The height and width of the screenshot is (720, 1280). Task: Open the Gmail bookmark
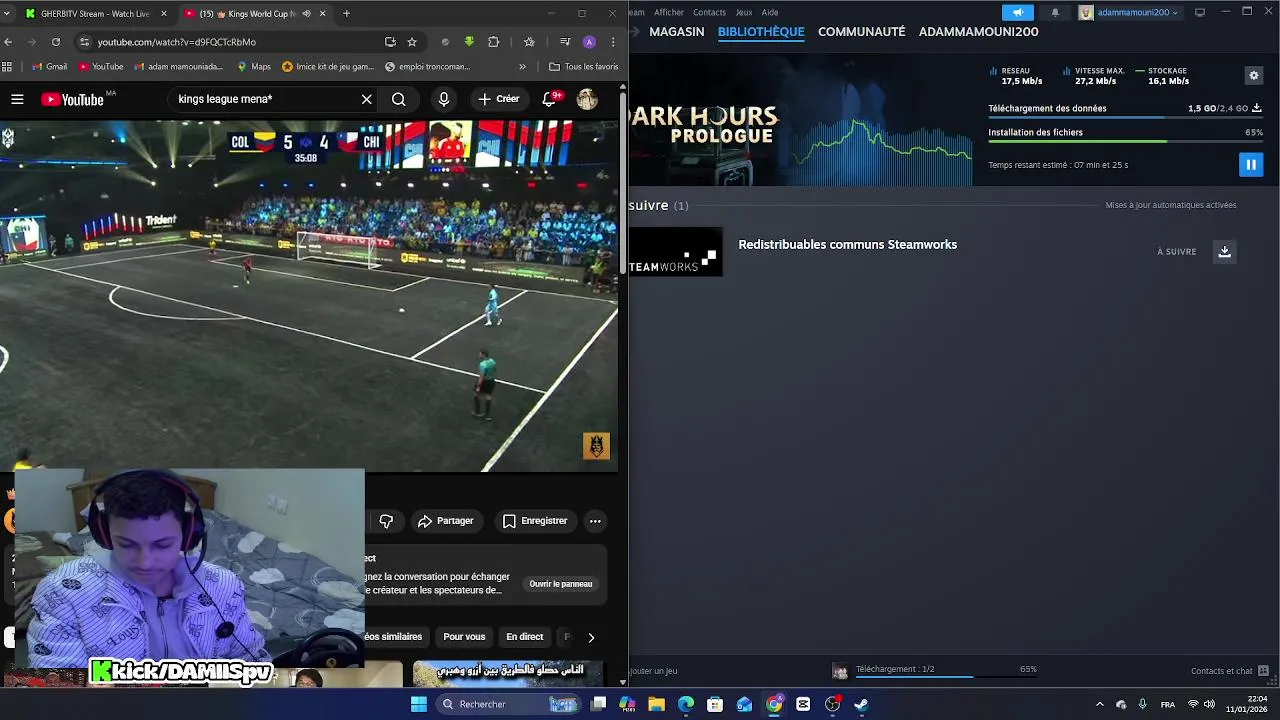click(x=50, y=67)
